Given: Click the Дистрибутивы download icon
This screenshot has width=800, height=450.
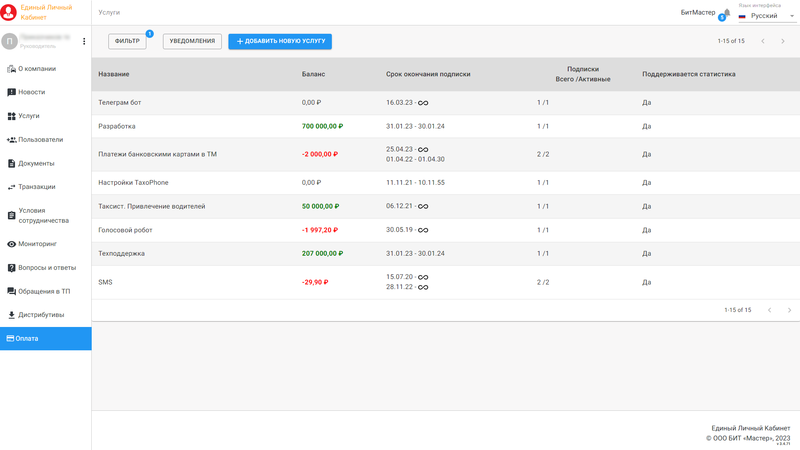Looking at the screenshot, I should tap(12, 315).
